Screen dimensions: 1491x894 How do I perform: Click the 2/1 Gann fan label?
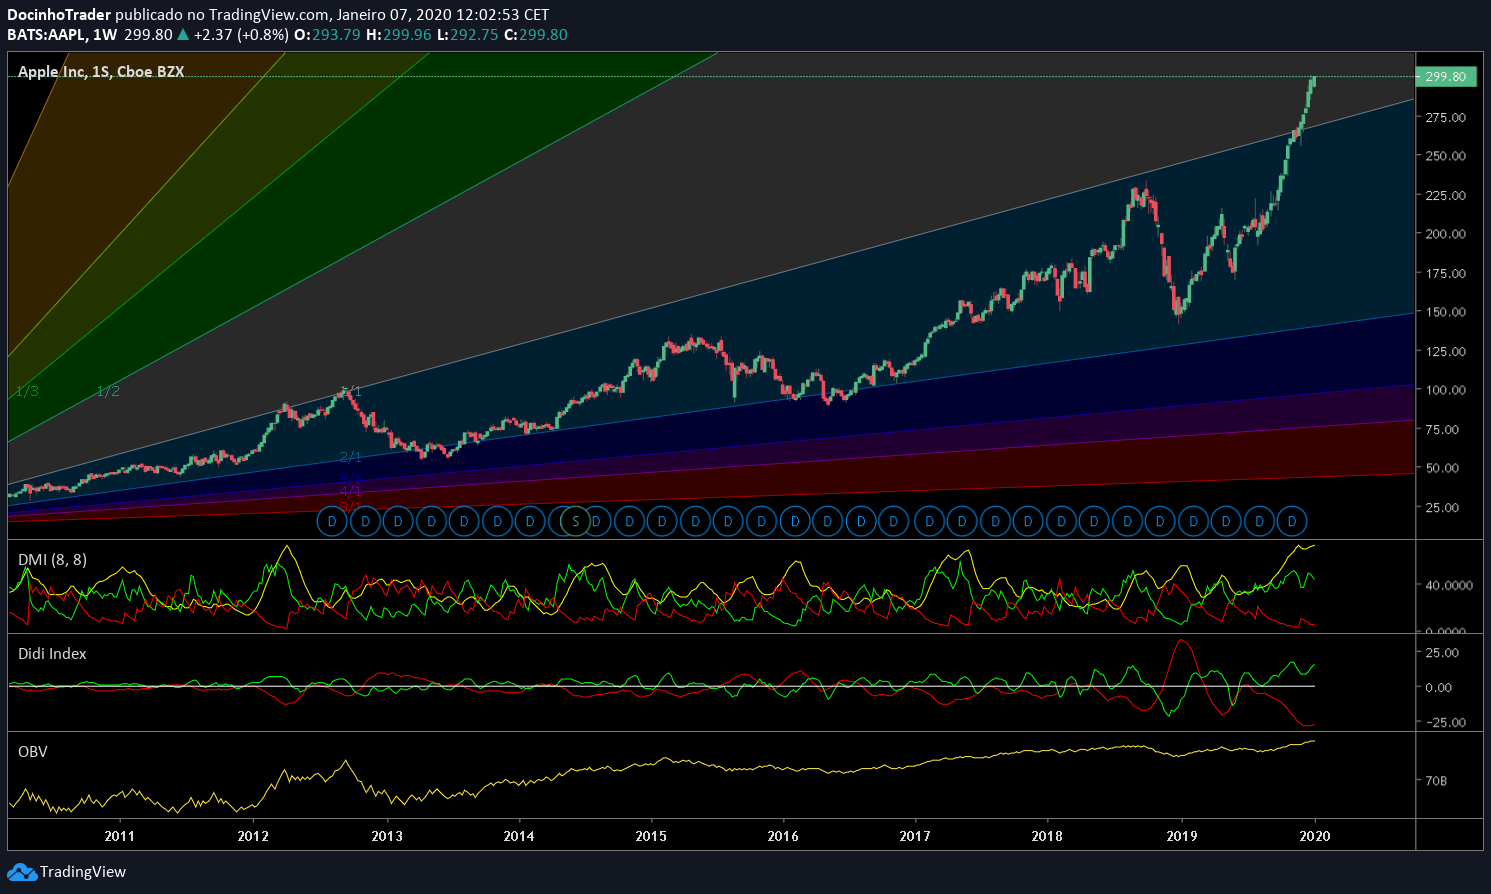(x=350, y=457)
